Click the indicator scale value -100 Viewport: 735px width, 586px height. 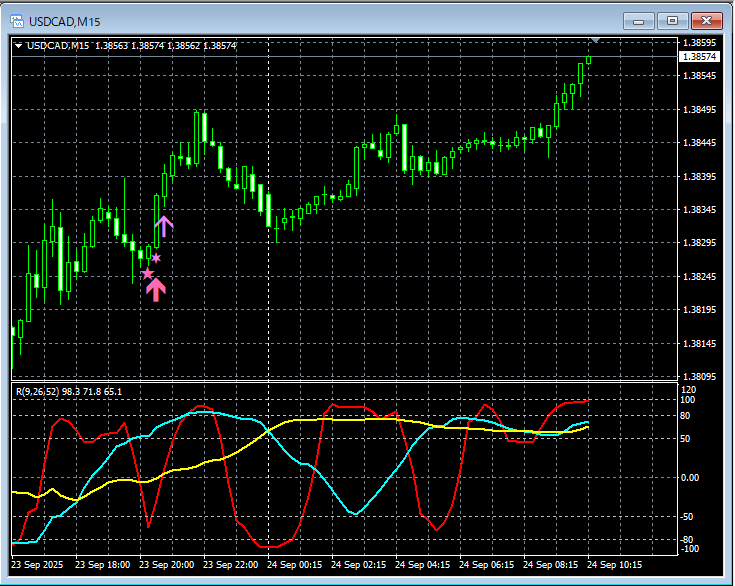click(689, 549)
